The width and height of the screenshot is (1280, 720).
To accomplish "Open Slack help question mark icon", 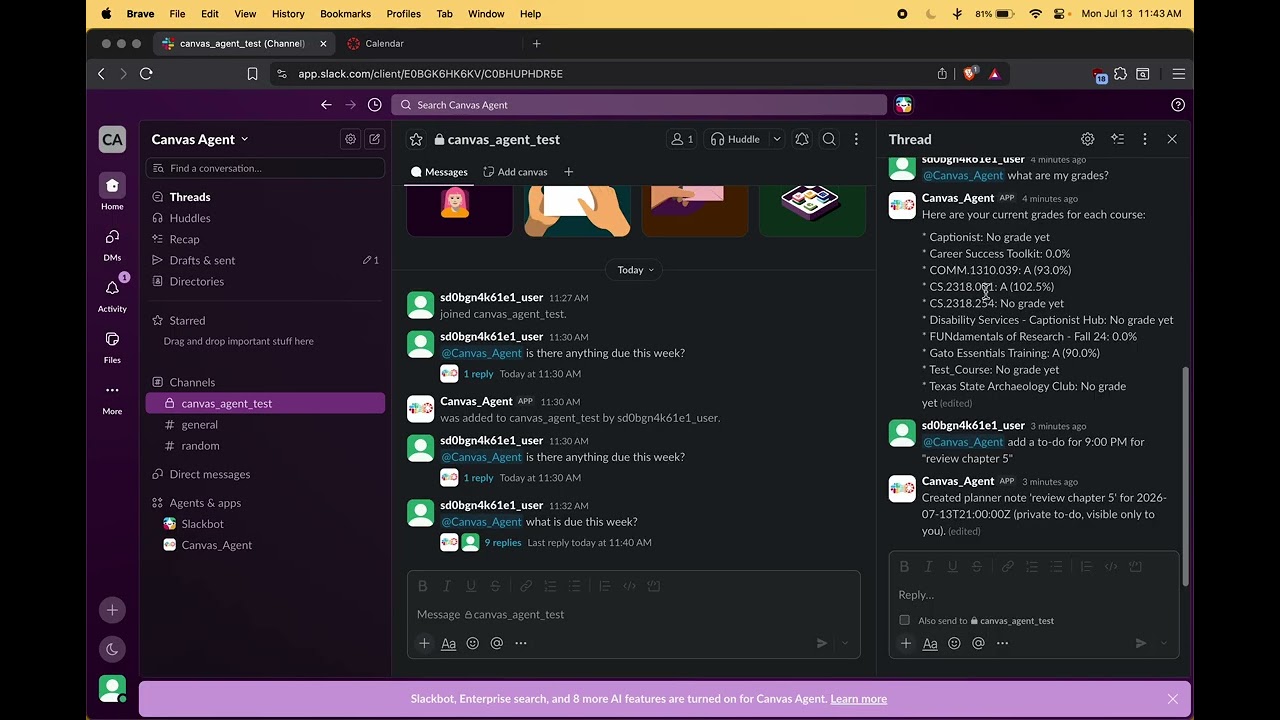I will (1178, 105).
